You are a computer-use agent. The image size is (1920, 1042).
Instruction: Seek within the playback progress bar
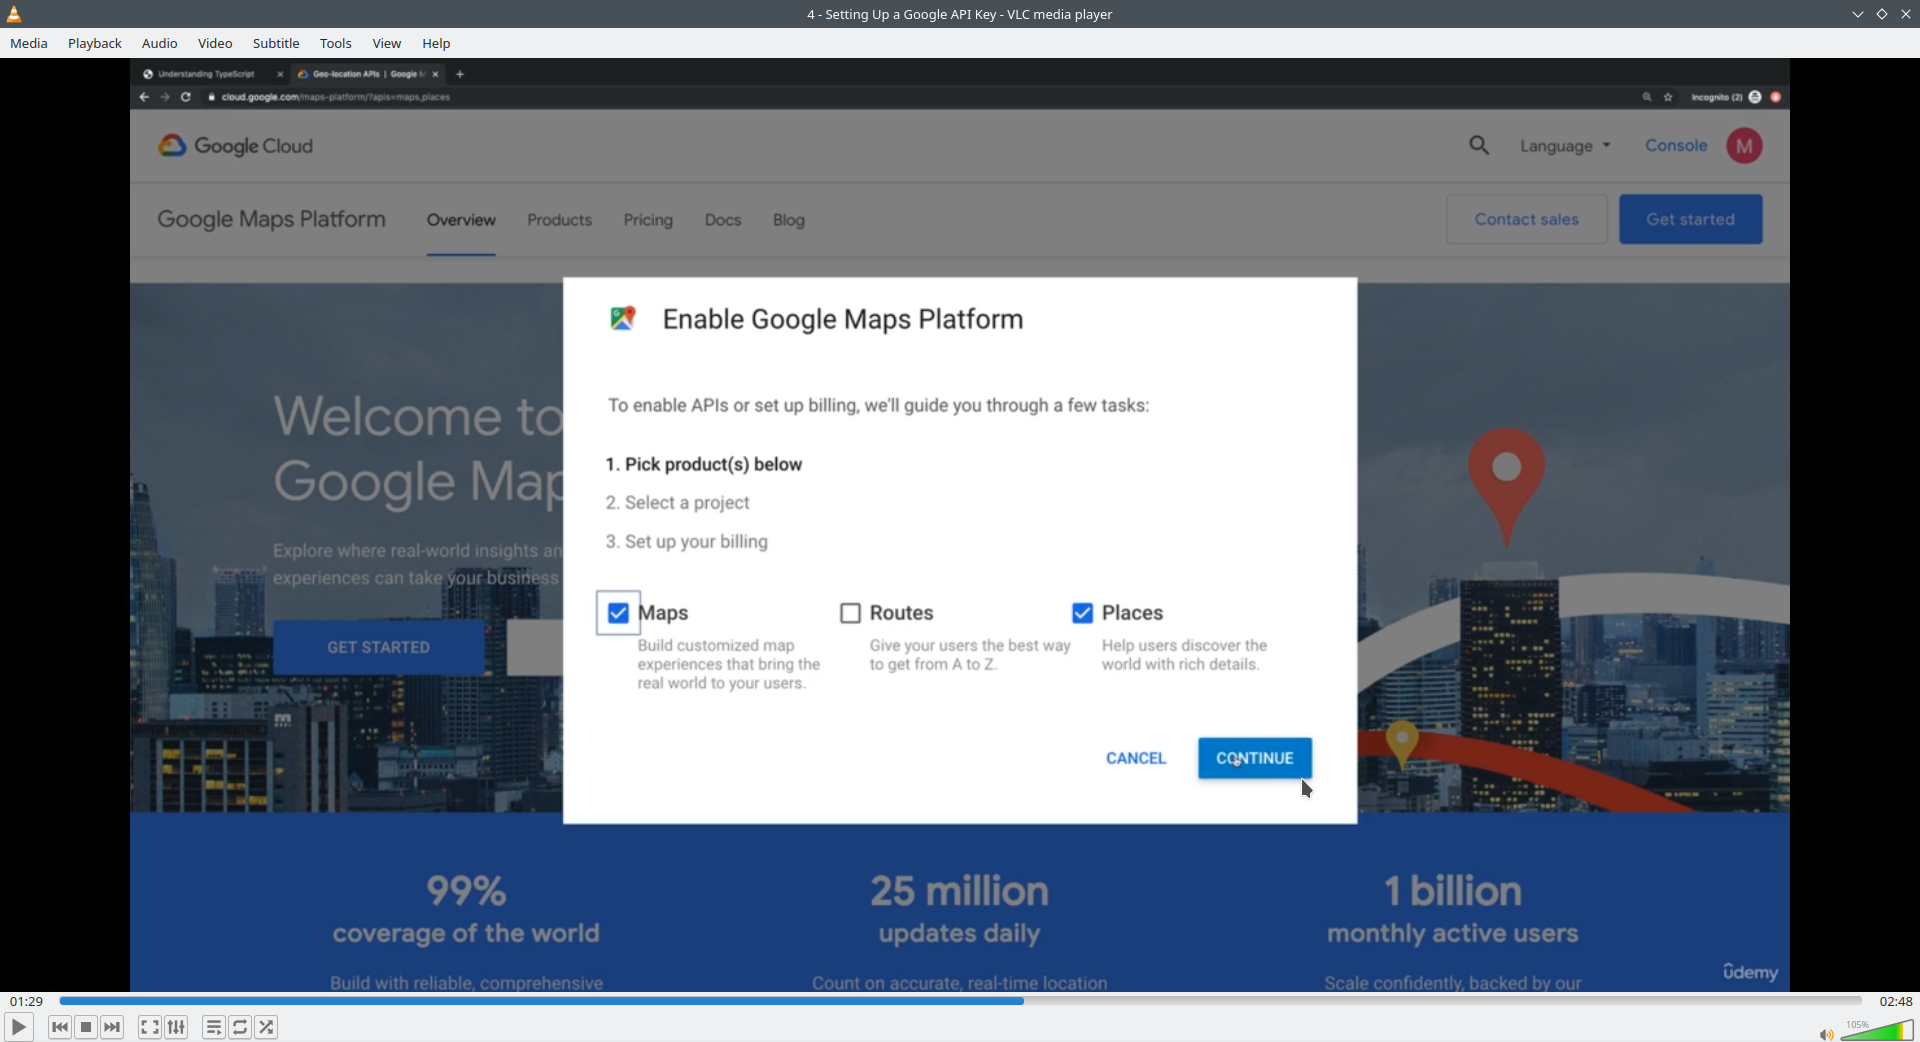[x=960, y=1001]
